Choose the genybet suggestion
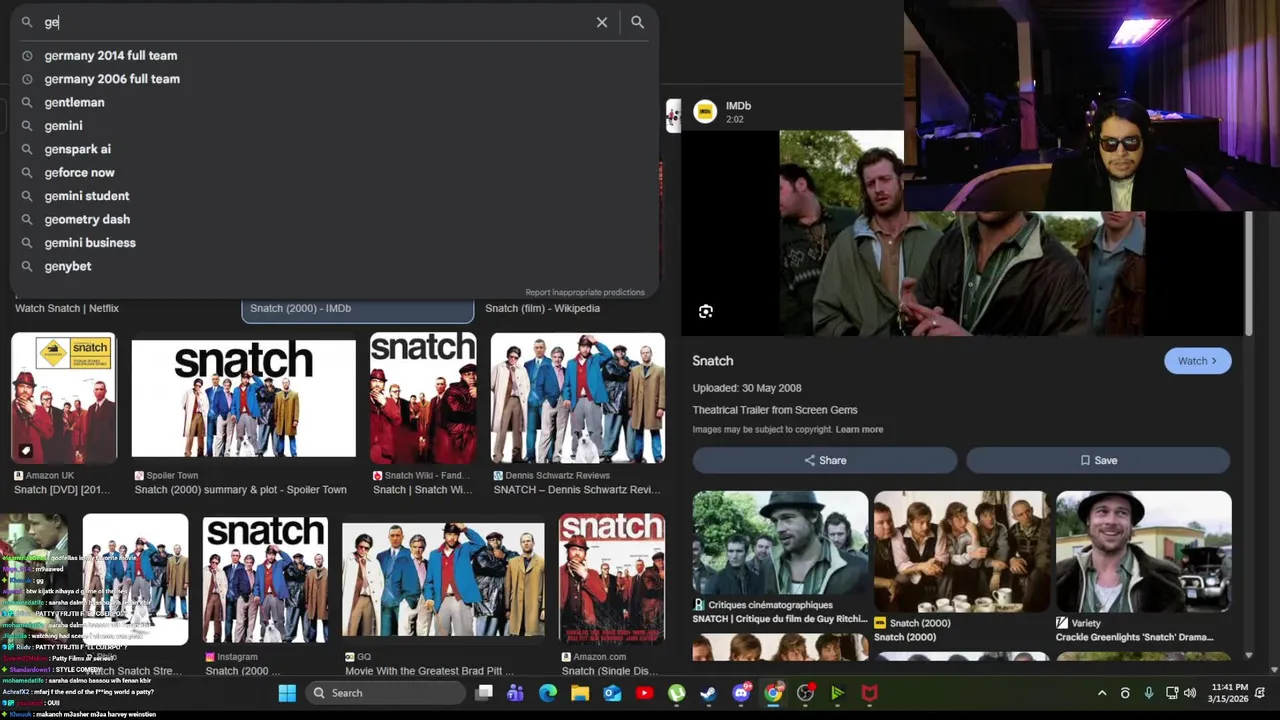 (68, 266)
